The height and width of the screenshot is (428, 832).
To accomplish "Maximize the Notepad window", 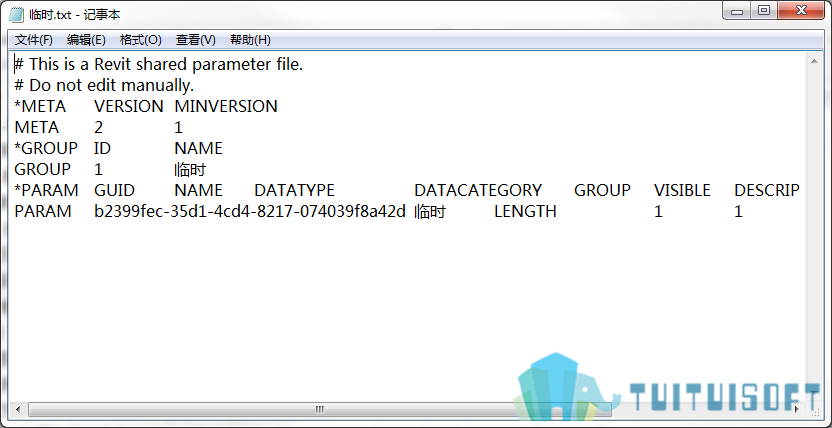I will pyautogui.click(x=764, y=11).
